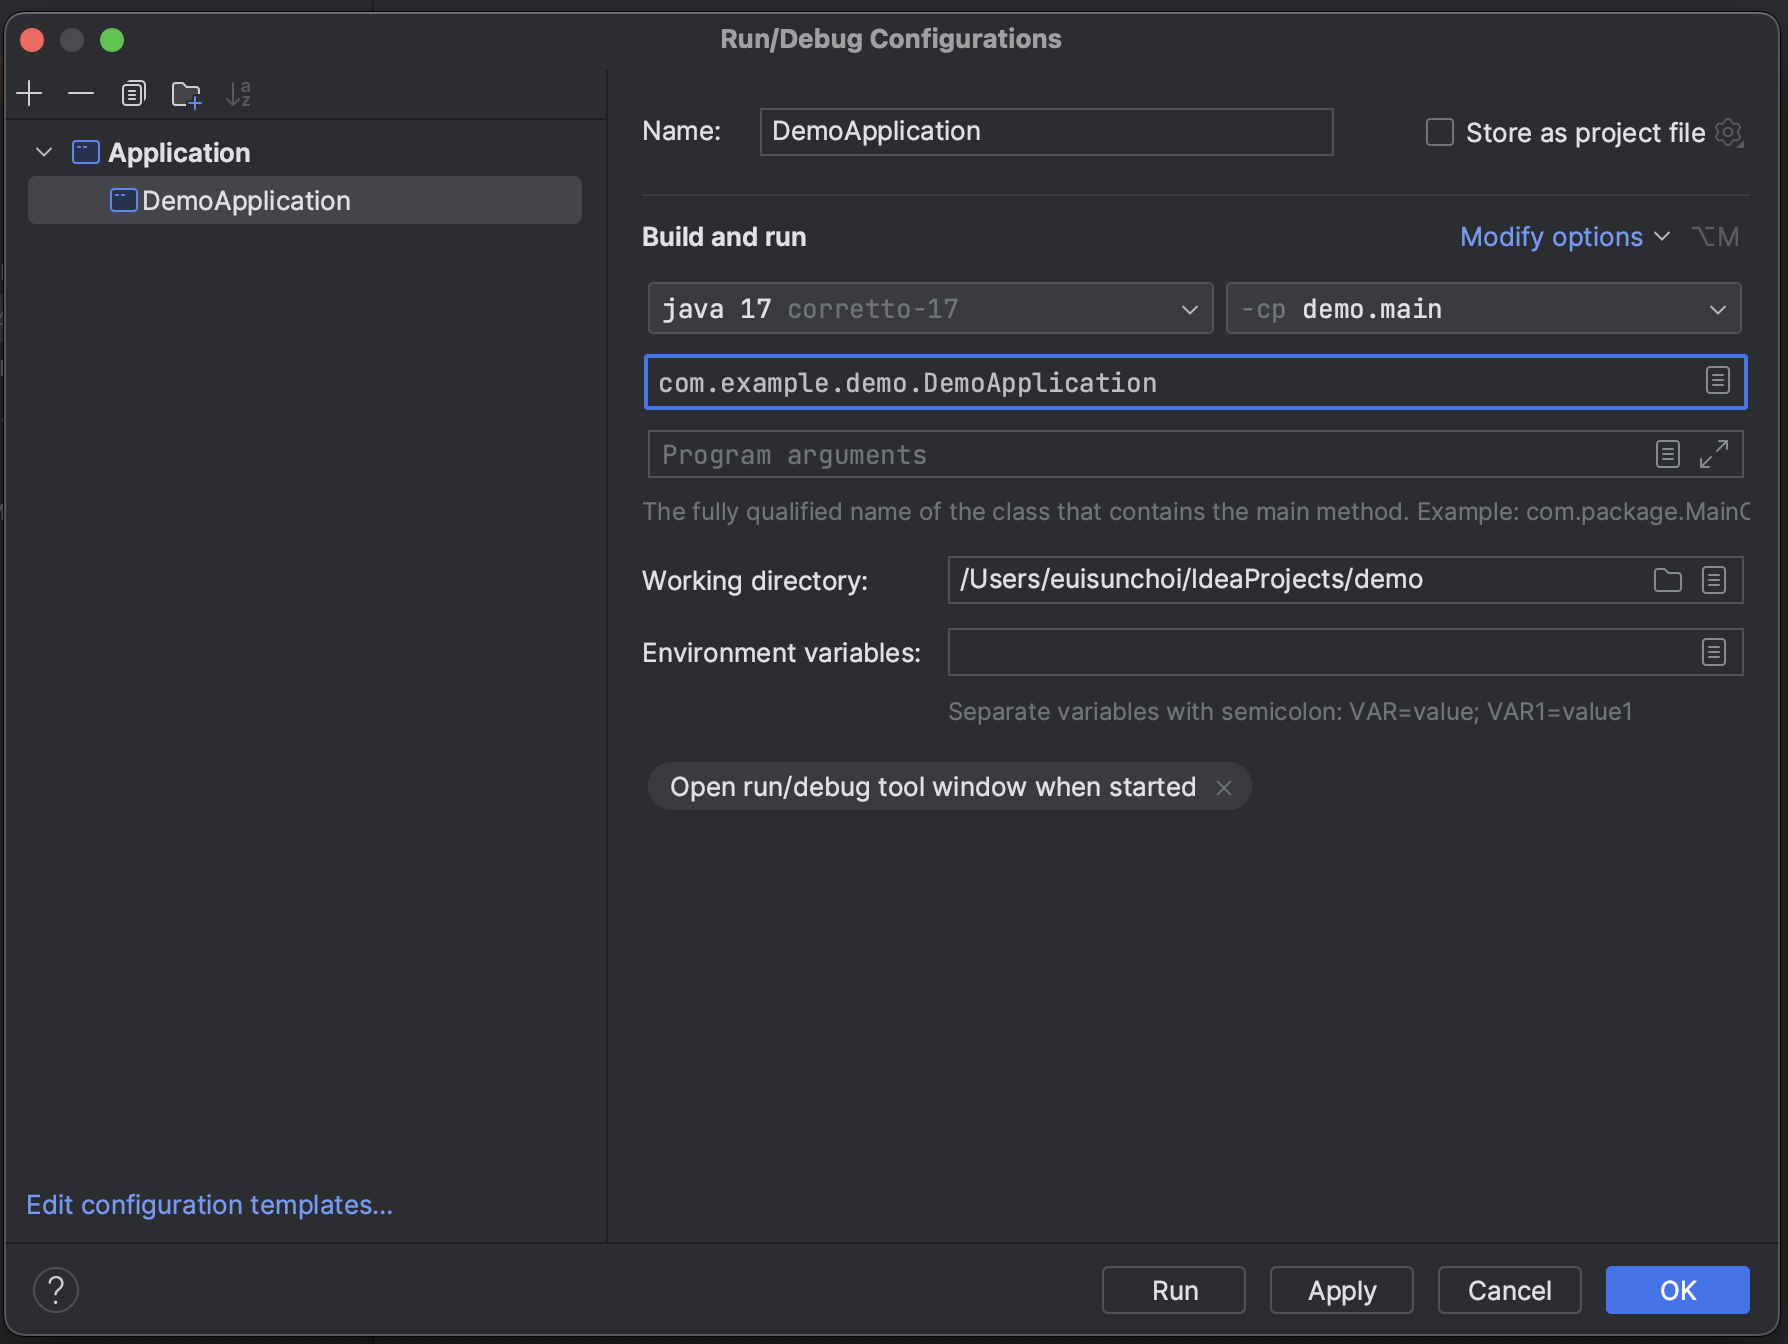Viewport: 1788px width, 1344px height.
Task: Click the Separate variables with semicolon hint
Action: pos(1290,711)
